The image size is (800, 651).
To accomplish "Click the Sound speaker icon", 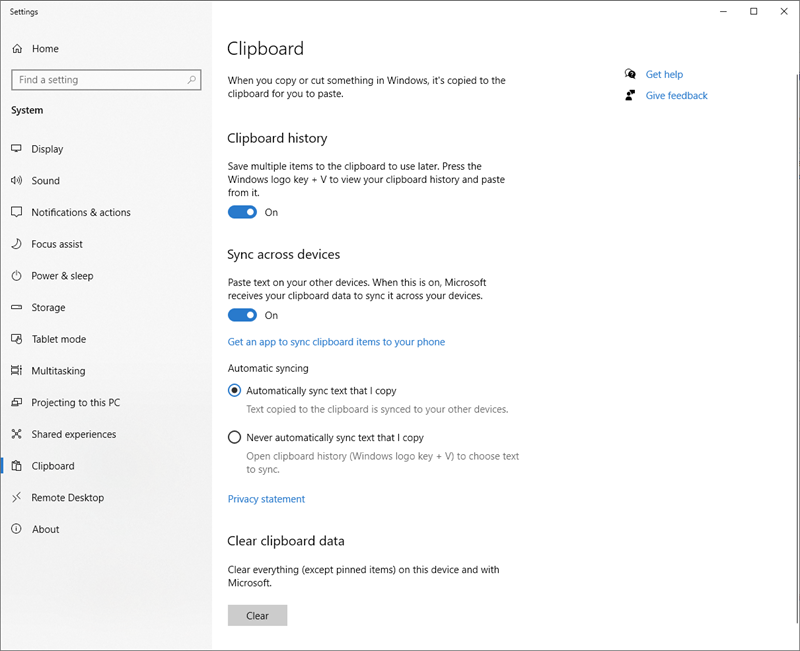I will (17, 181).
